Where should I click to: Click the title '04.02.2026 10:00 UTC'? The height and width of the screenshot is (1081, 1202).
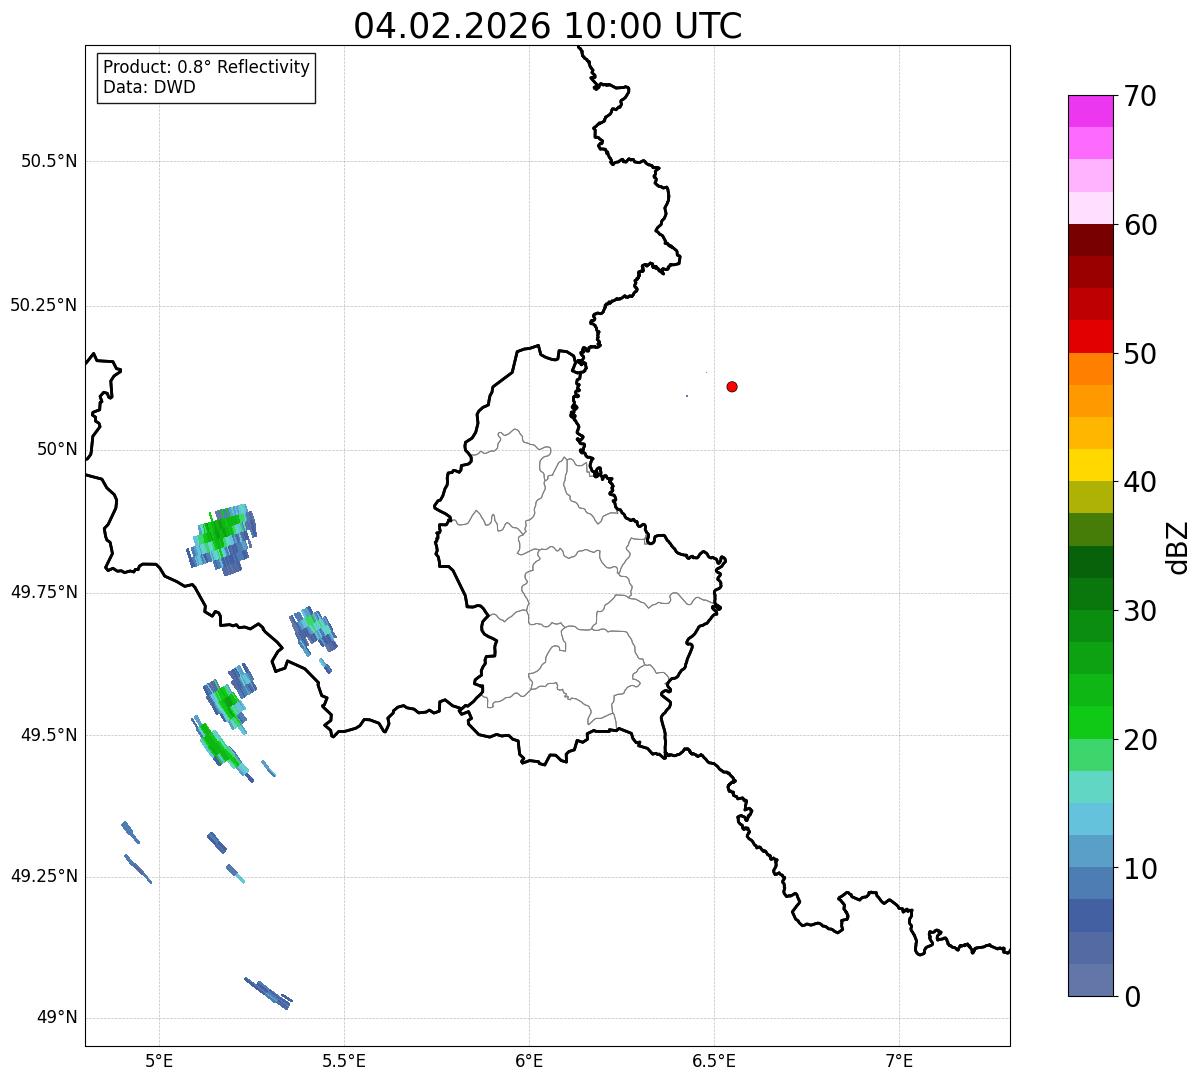(548, 26)
